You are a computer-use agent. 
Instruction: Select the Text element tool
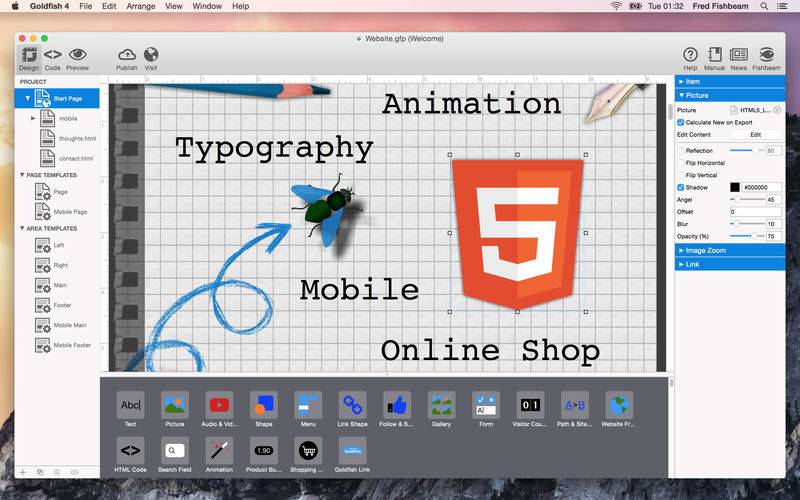pos(130,405)
